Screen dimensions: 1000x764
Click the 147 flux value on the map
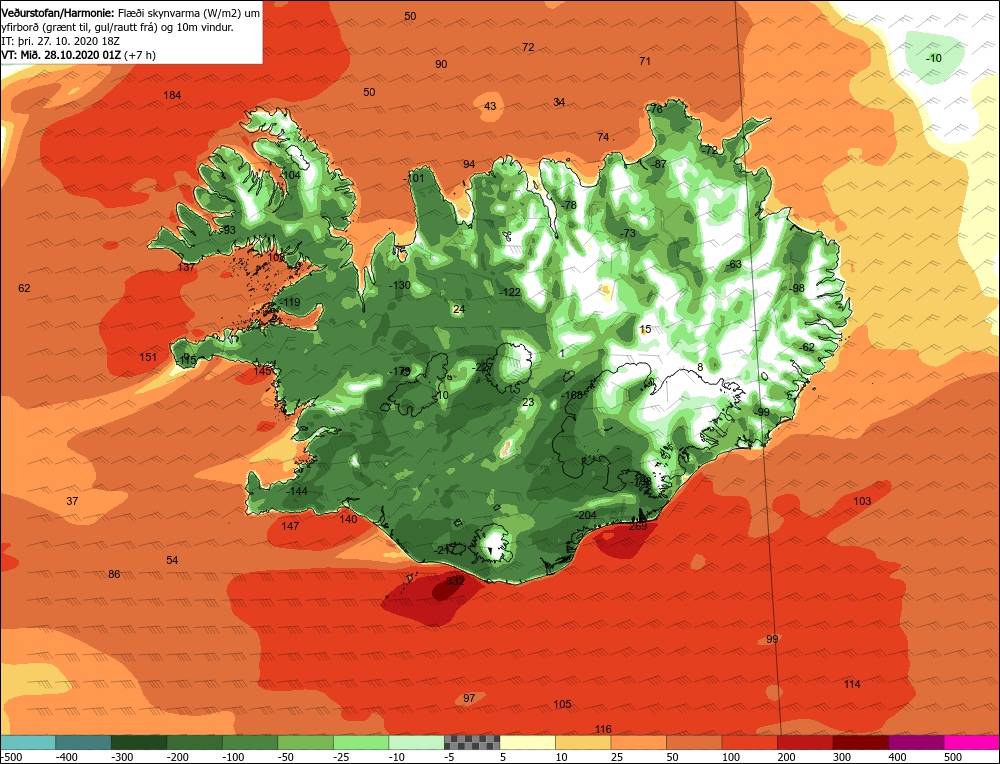tap(290, 526)
